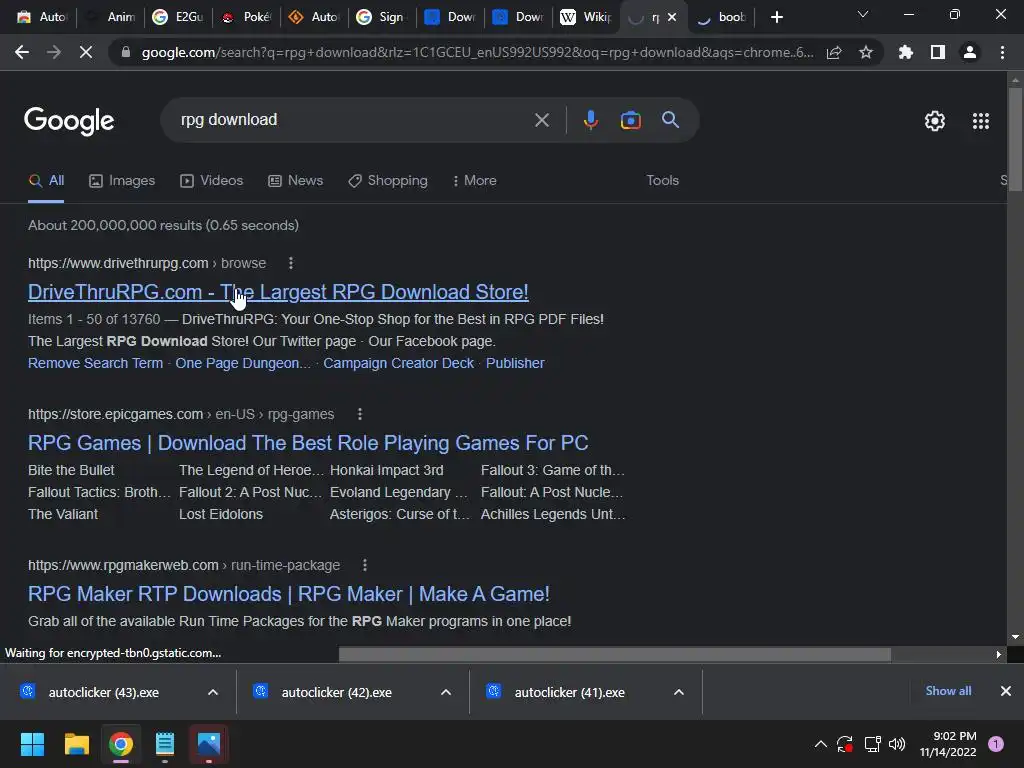The image size is (1024, 768).
Task: Open the Chrome profile menu
Action: [x=970, y=52]
